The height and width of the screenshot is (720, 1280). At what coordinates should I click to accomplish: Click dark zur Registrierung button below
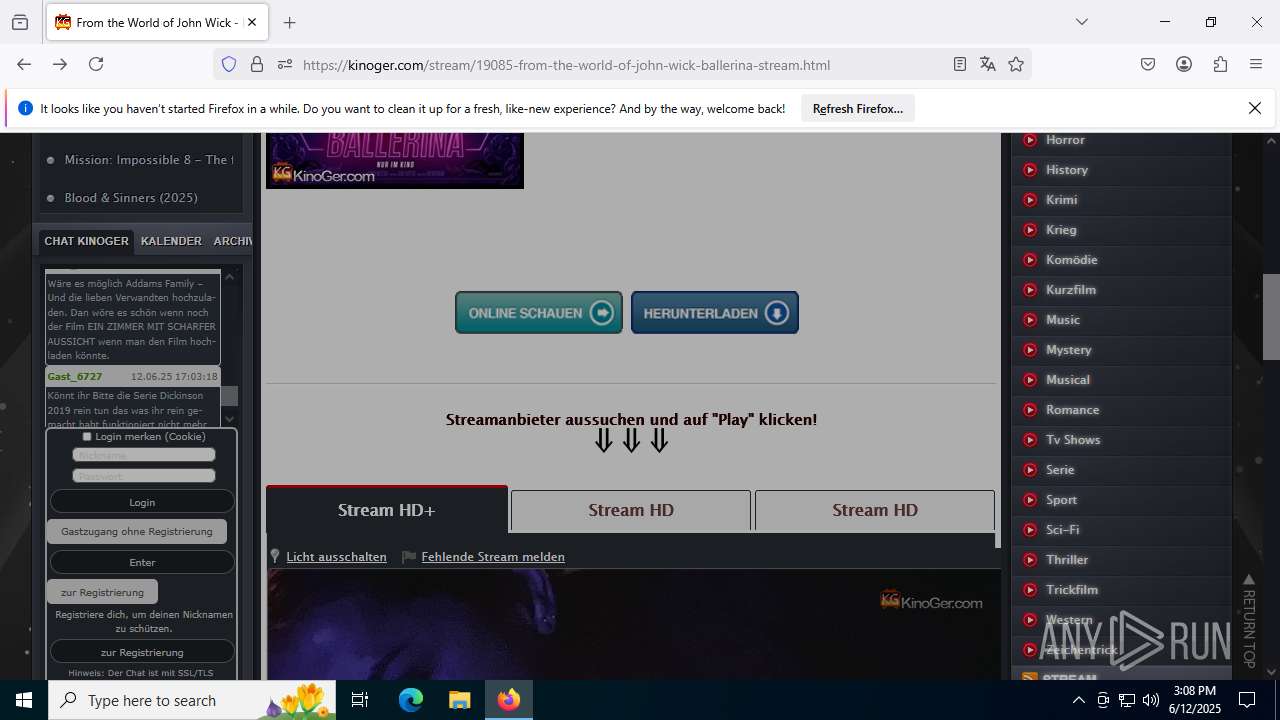(x=142, y=652)
